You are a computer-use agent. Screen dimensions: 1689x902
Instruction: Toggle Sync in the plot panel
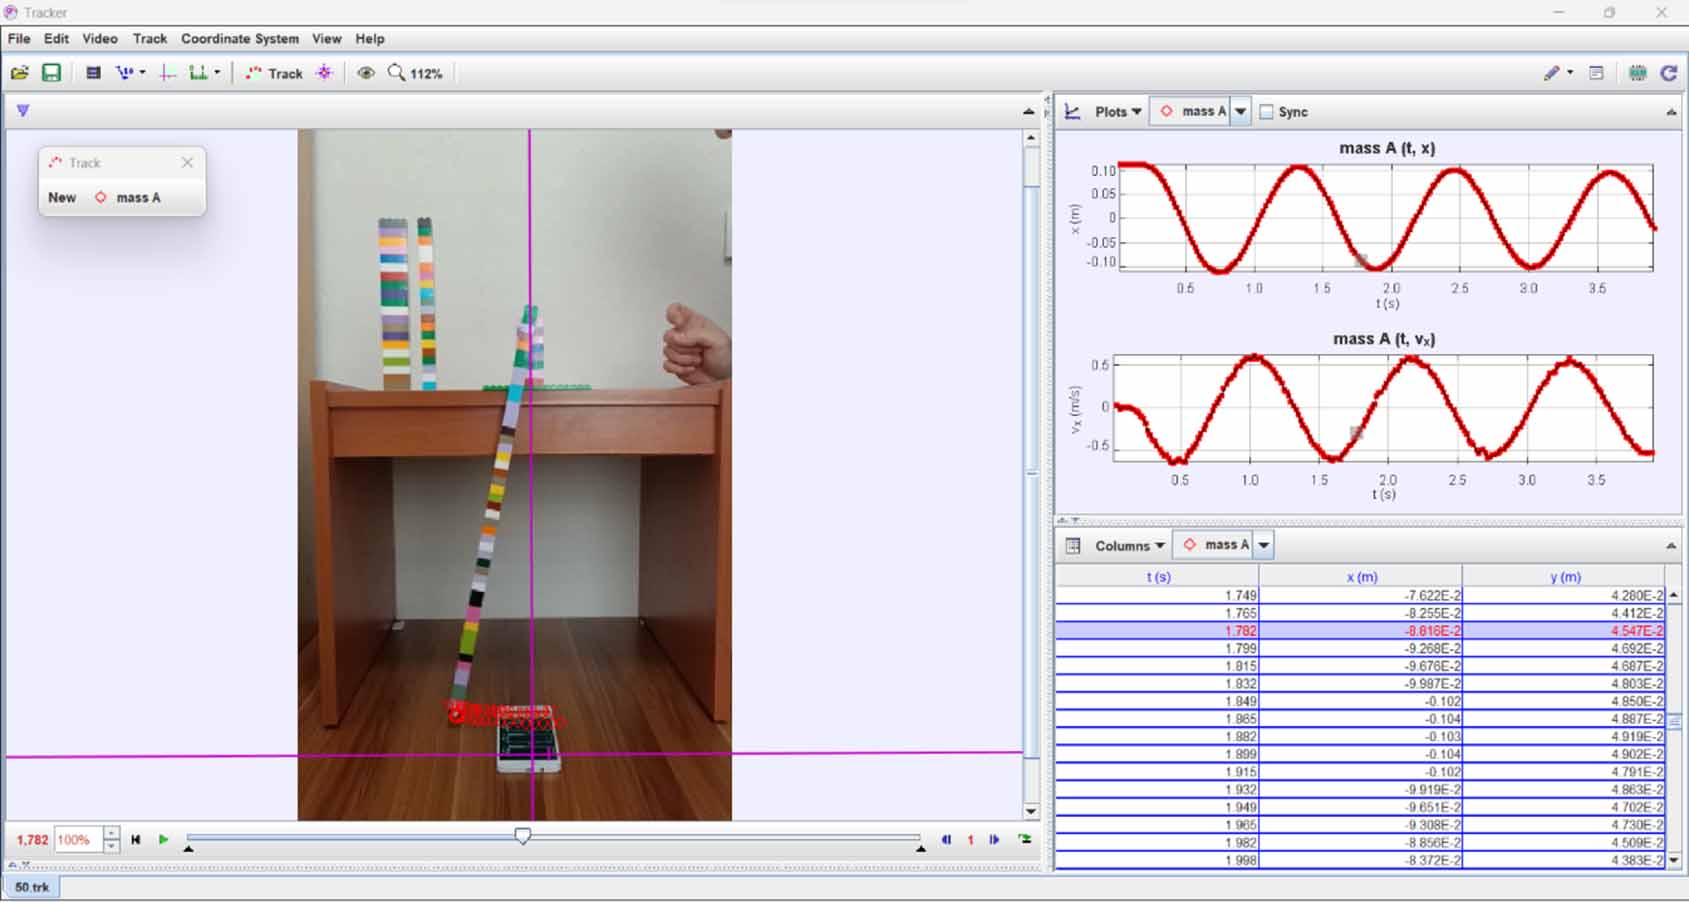point(1267,111)
